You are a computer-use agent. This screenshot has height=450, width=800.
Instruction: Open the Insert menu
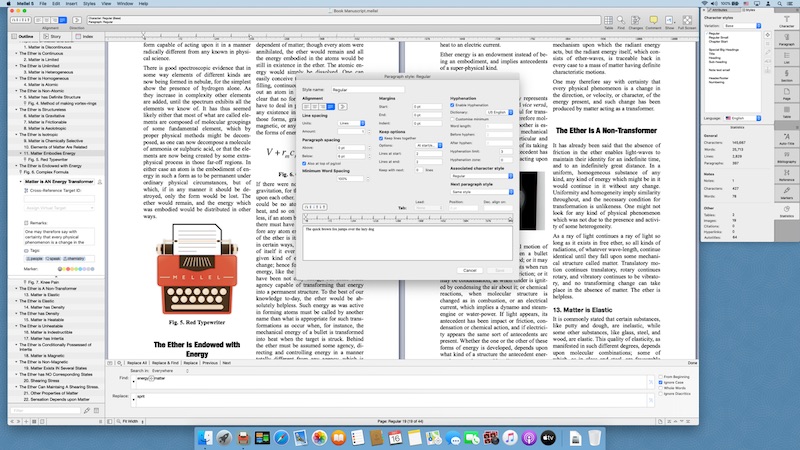click(71, 4)
